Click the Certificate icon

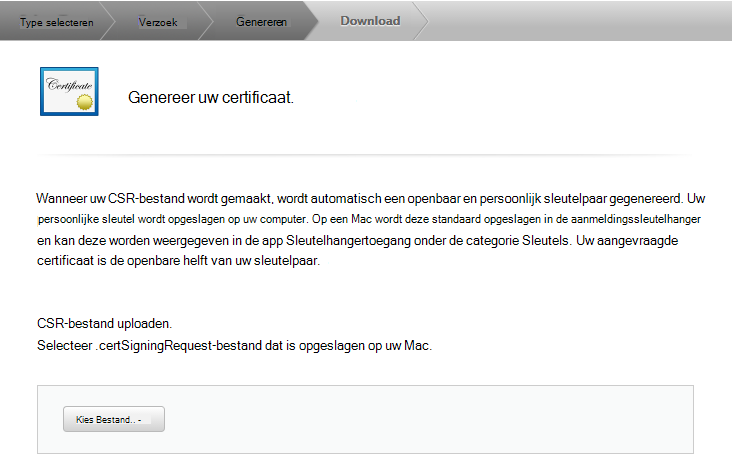tap(69, 91)
